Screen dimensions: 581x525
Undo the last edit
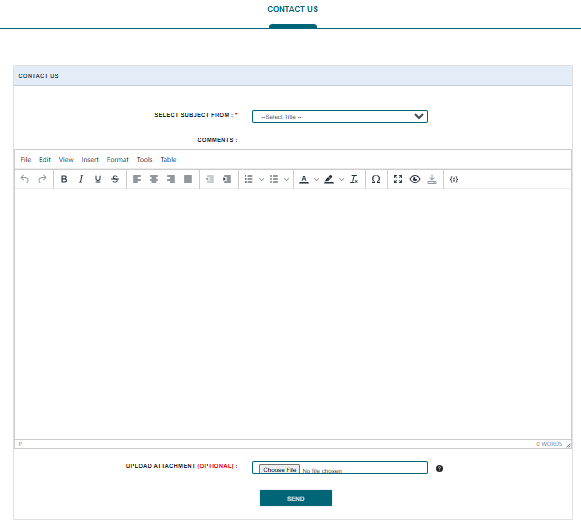[25, 179]
